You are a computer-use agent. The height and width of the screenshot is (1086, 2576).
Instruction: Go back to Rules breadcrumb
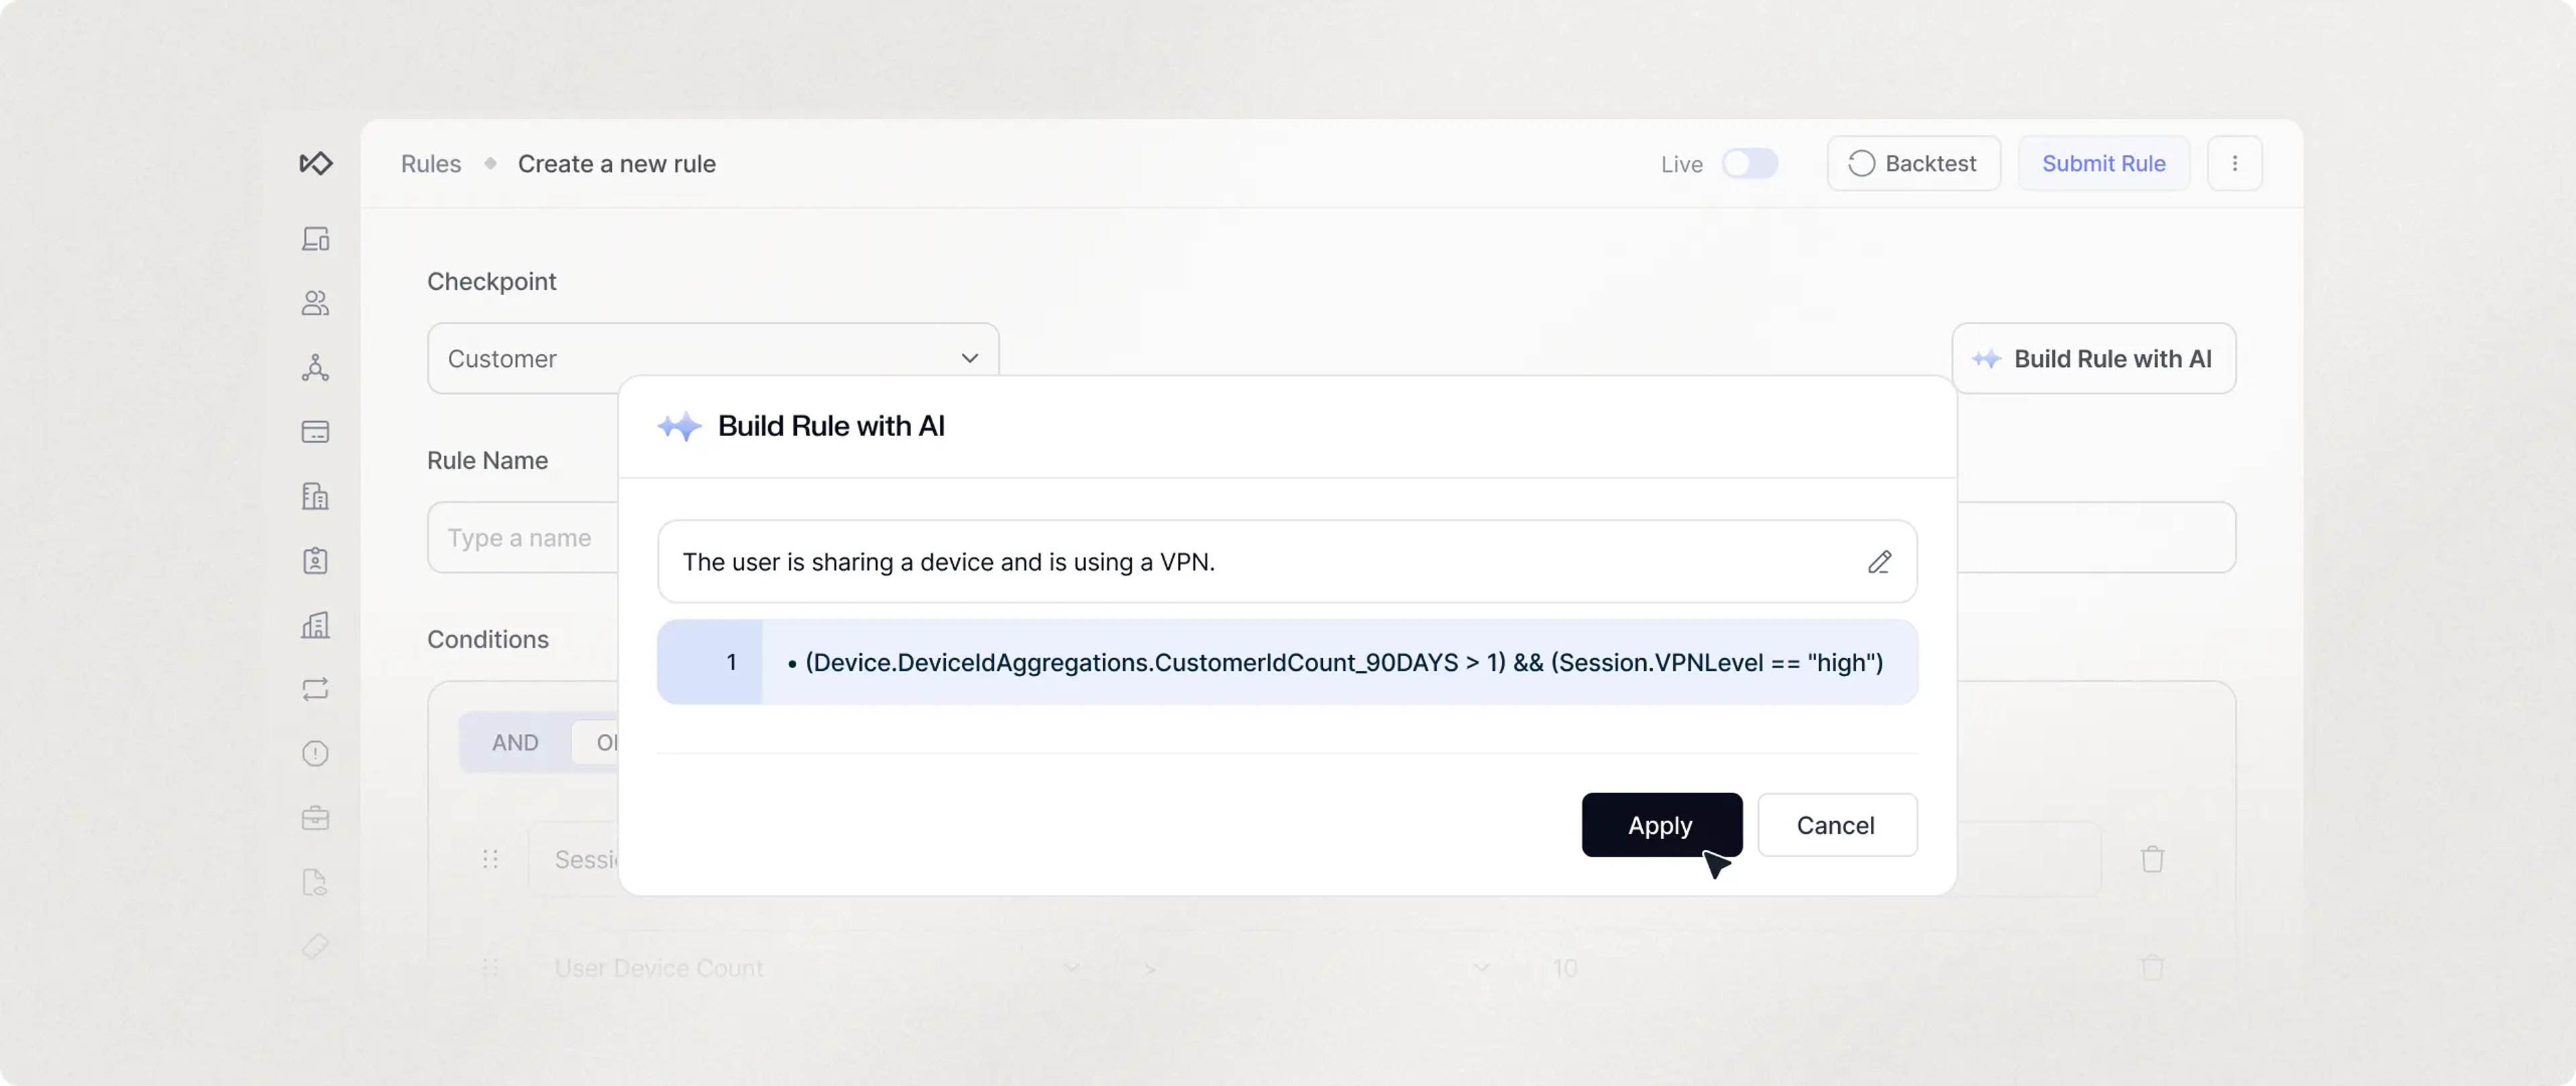[x=431, y=164]
